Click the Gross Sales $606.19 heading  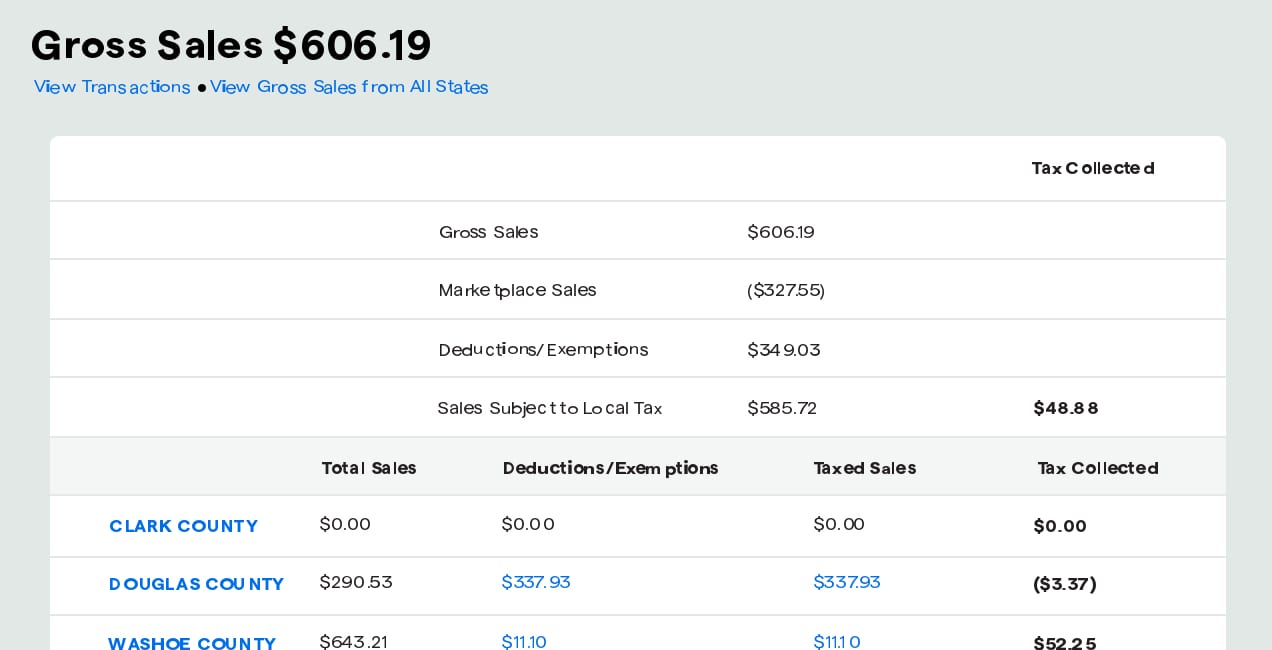coord(231,45)
